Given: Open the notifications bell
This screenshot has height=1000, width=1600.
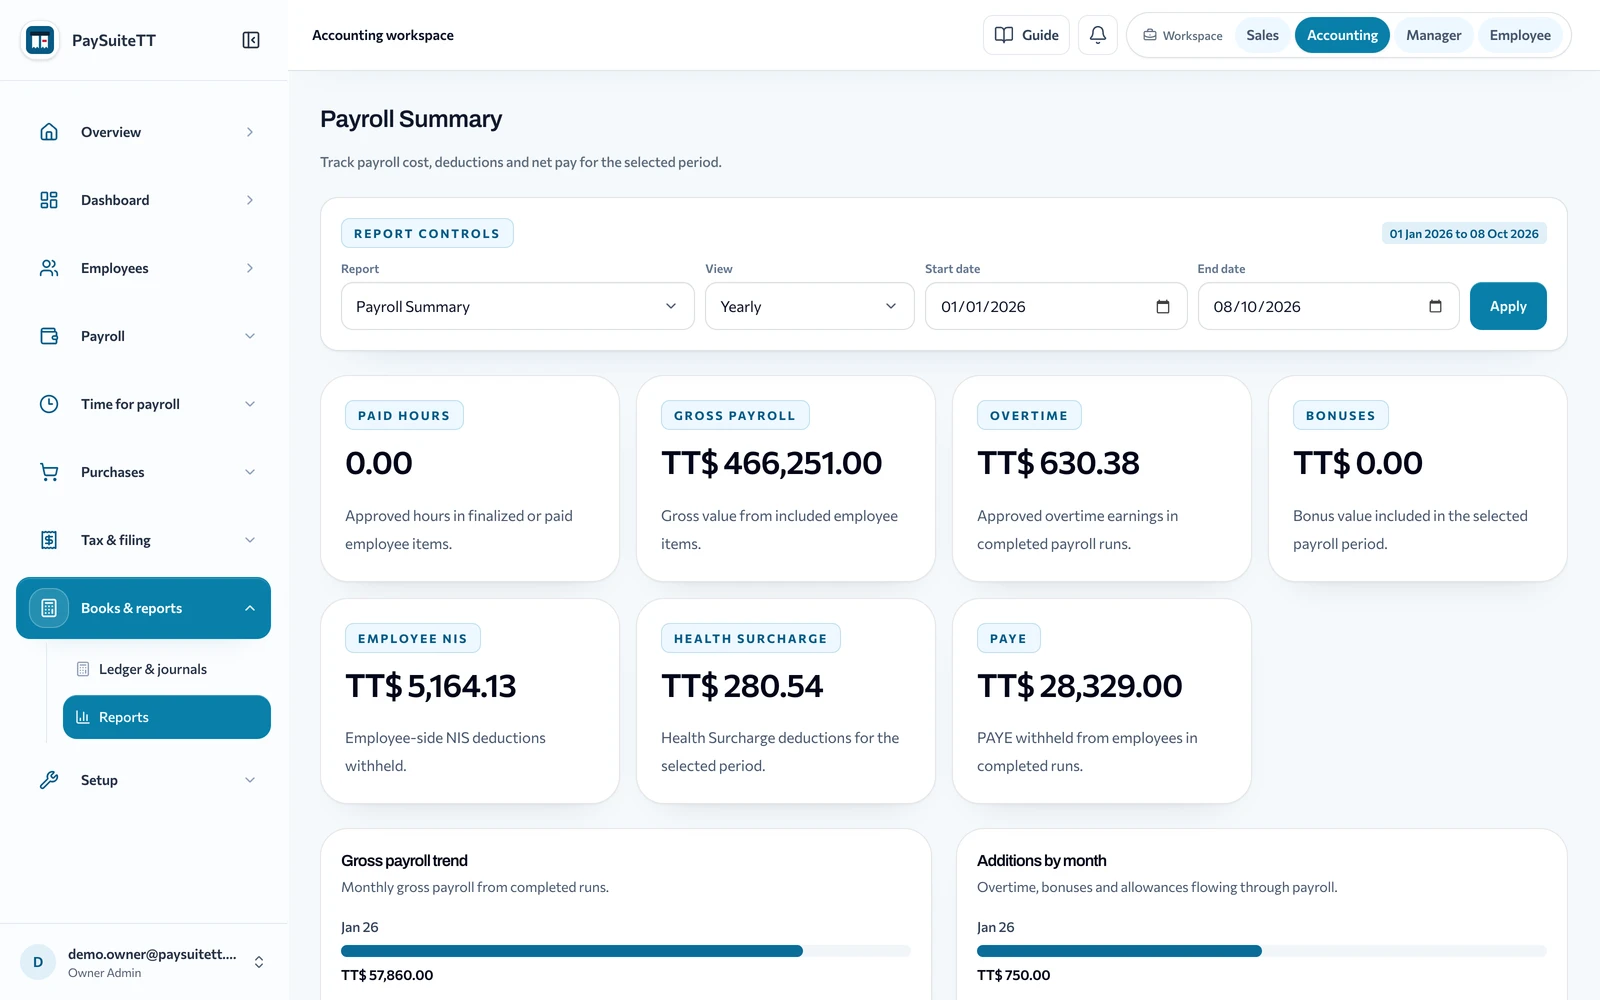Looking at the screenshot, I should click(1098, 35).
